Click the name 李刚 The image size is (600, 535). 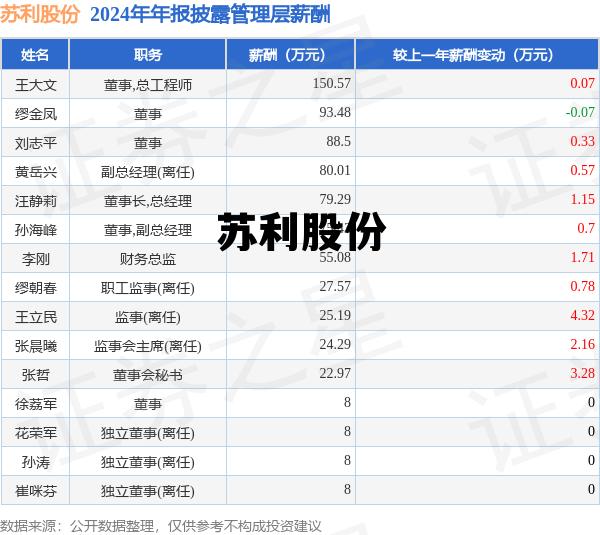[x=36, y=259]
